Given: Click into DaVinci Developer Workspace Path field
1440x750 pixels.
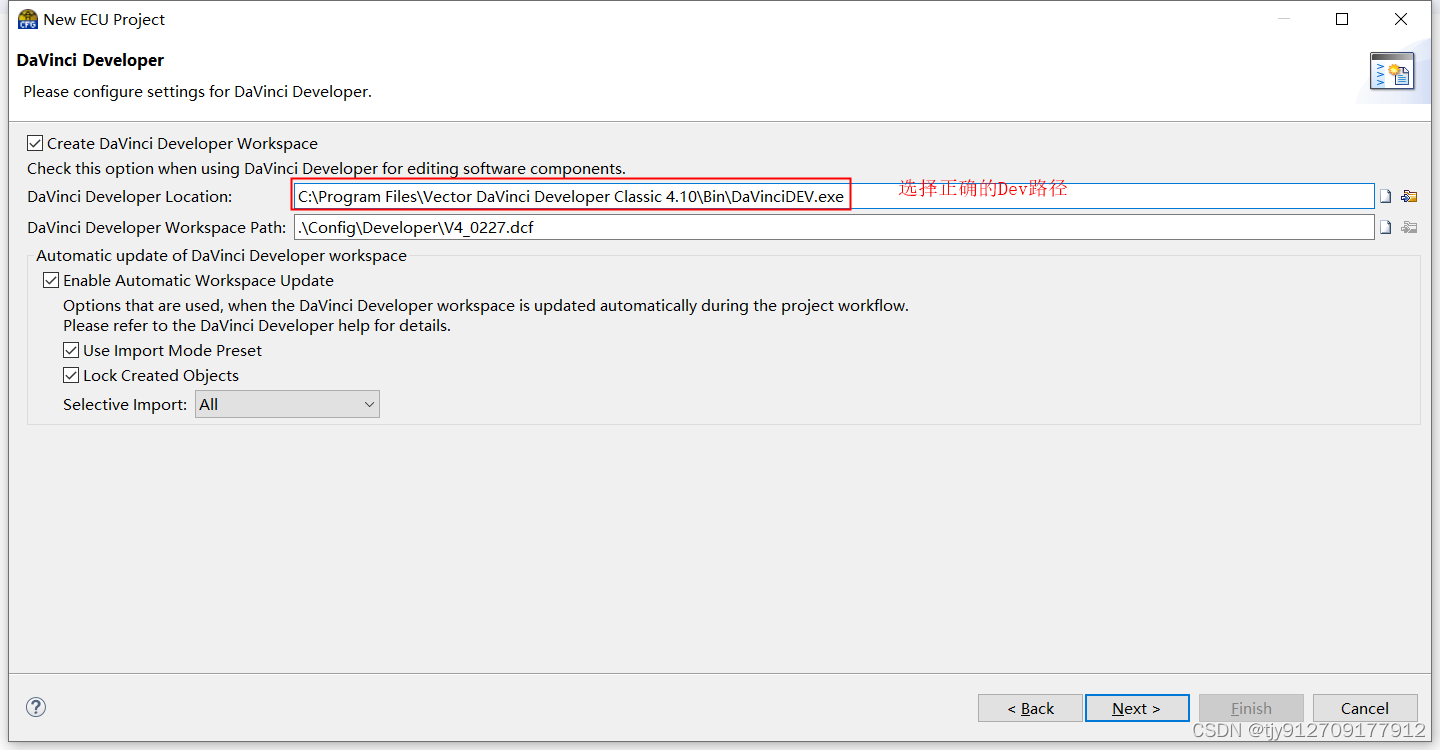Looking at the screenshot, I should pos(834,228).
